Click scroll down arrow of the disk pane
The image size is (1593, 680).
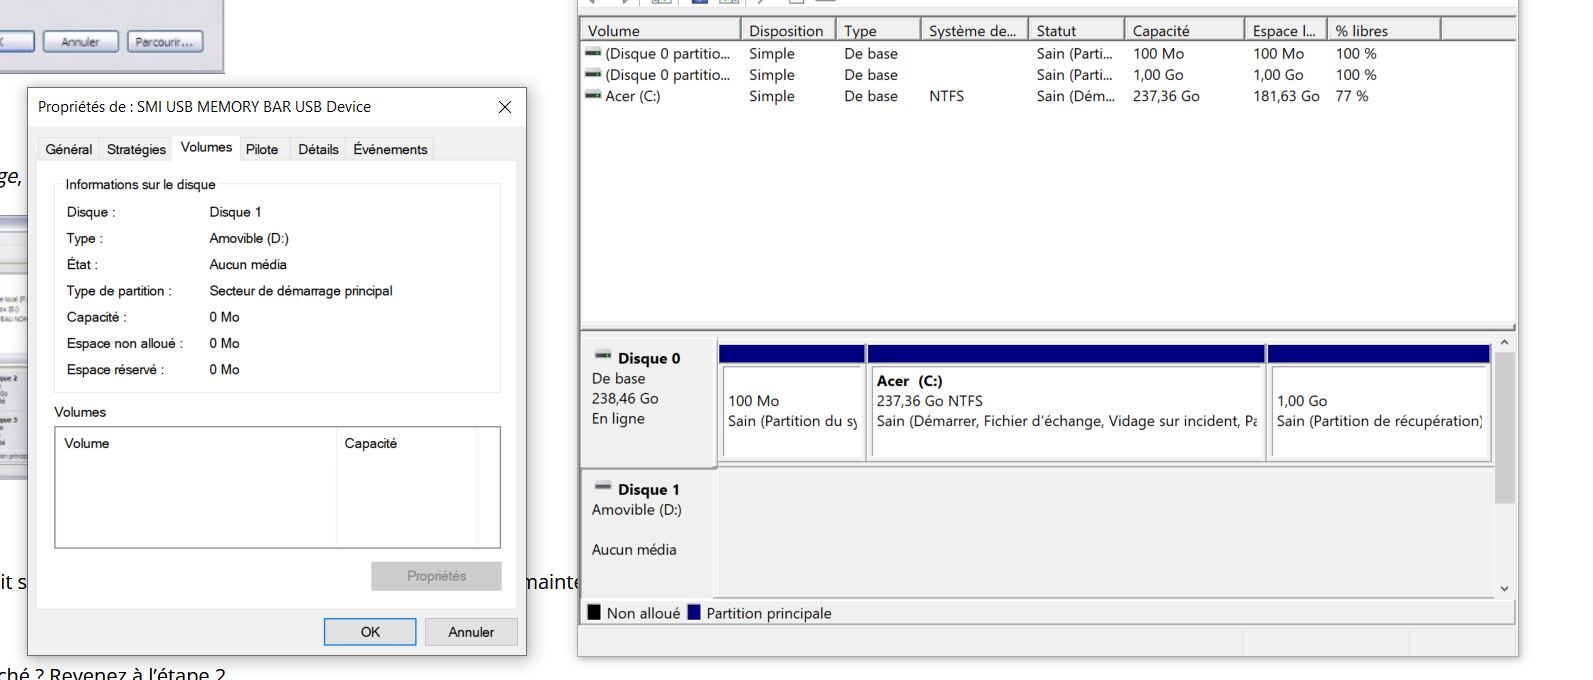pyautogui.click(x=1504, y=589)
